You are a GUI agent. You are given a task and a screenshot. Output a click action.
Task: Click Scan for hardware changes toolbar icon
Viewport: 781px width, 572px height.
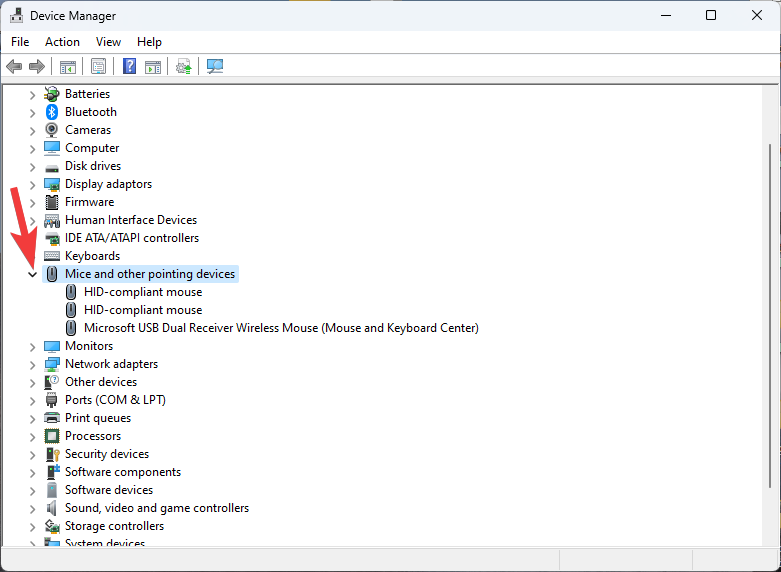[x=215, y=66]
